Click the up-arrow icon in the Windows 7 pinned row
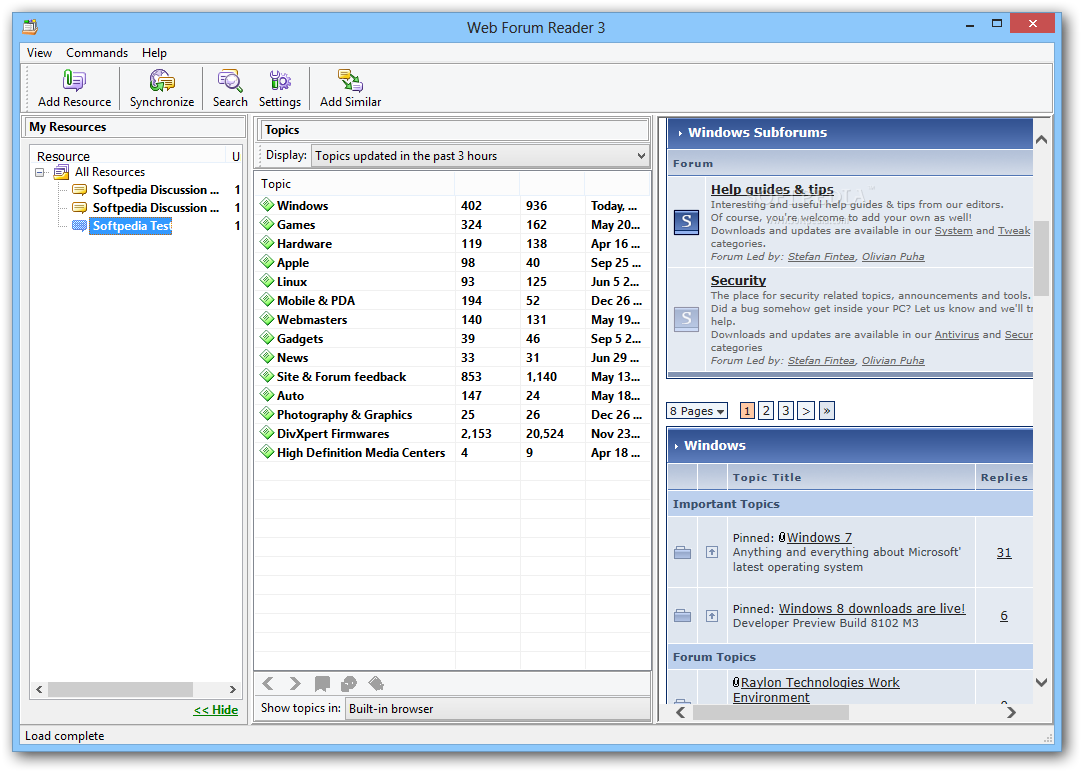Viewport: 1082px width, 772px height. click(x=712, y=552)
